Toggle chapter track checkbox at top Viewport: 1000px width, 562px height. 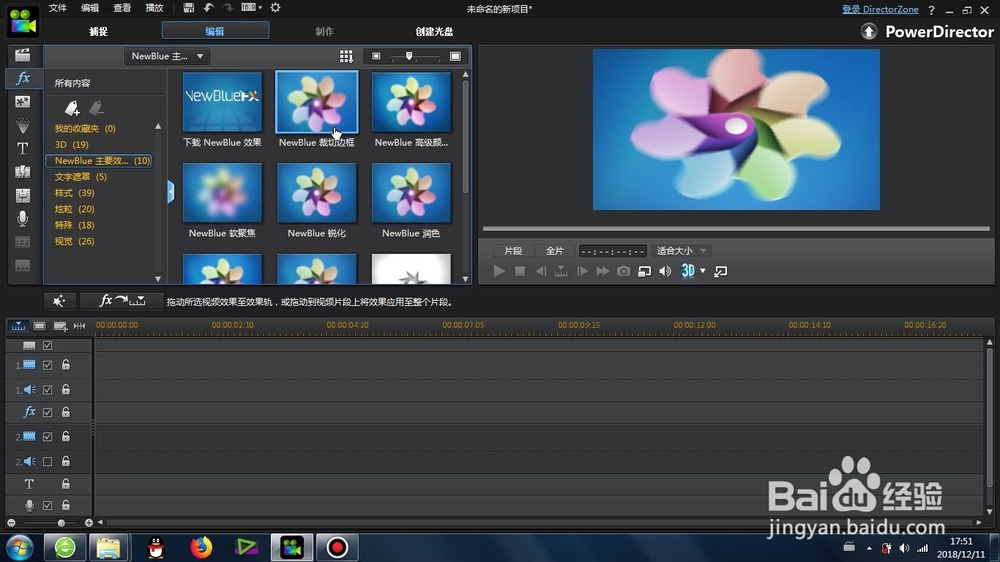[x=47, y=345]
